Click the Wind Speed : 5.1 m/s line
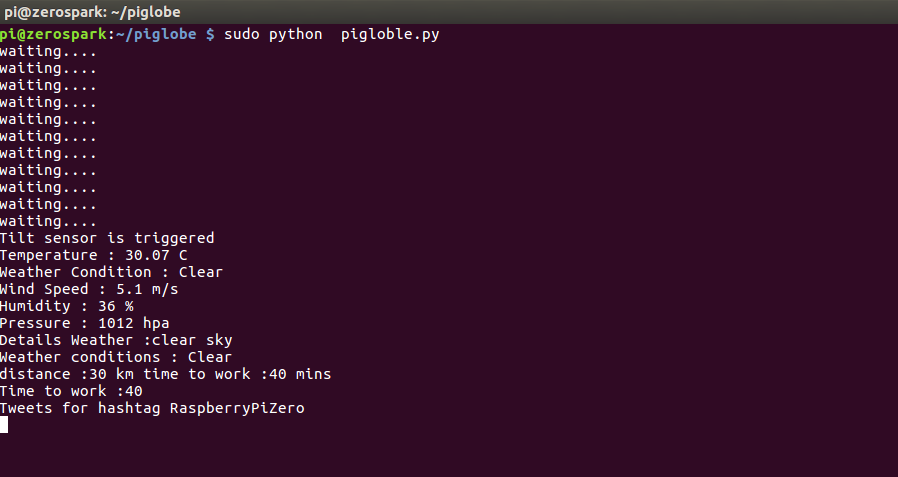This screenshot has height=477, width=898. pos(89,289)
